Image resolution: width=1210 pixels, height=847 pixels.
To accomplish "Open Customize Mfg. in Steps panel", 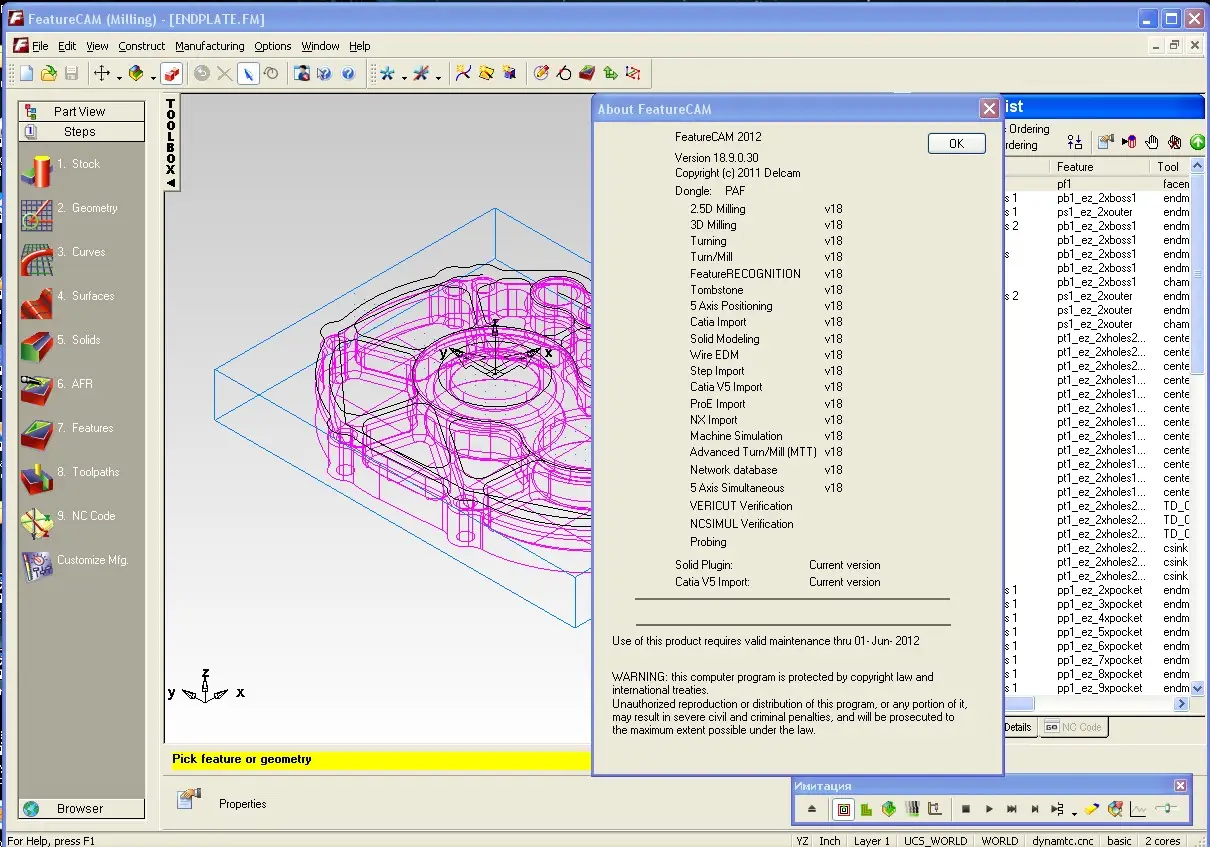I will pyautogui.click(x=36, y=566).
